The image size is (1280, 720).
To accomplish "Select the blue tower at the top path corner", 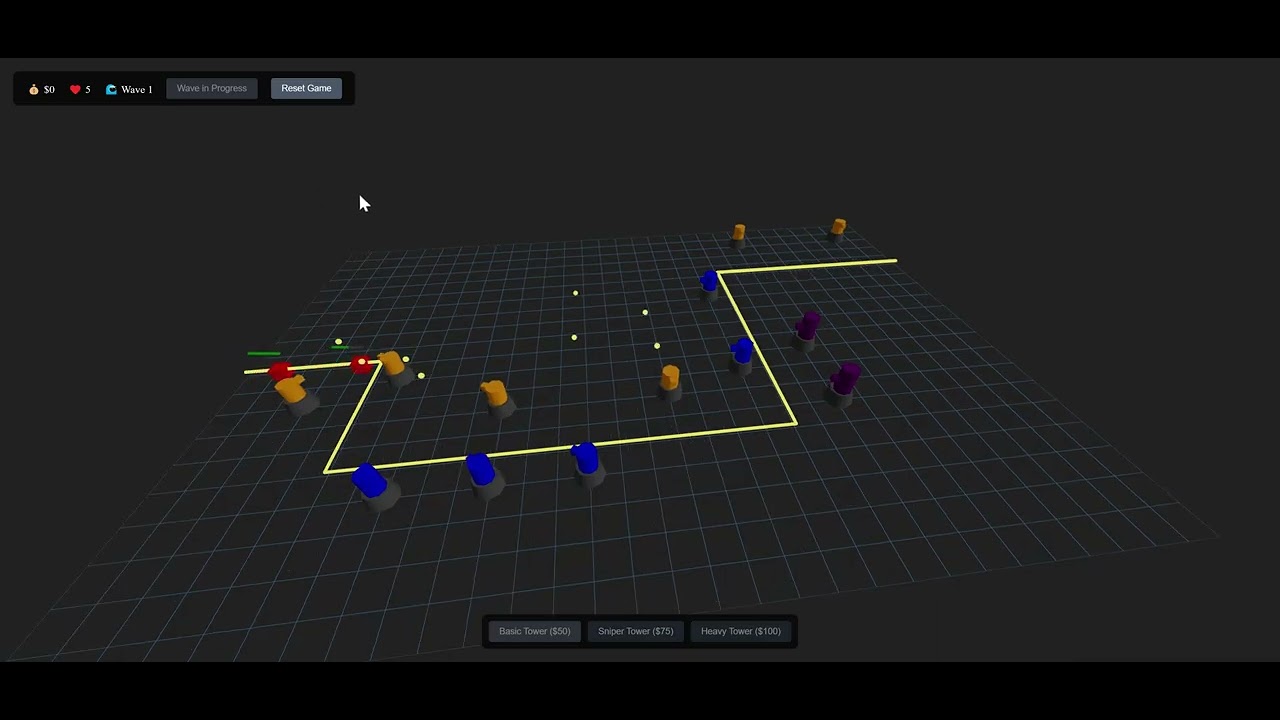I will [710, 283].
